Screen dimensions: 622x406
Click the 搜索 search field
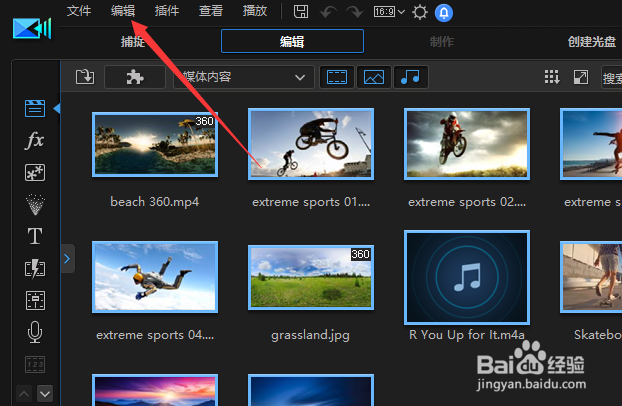point(612,77)
